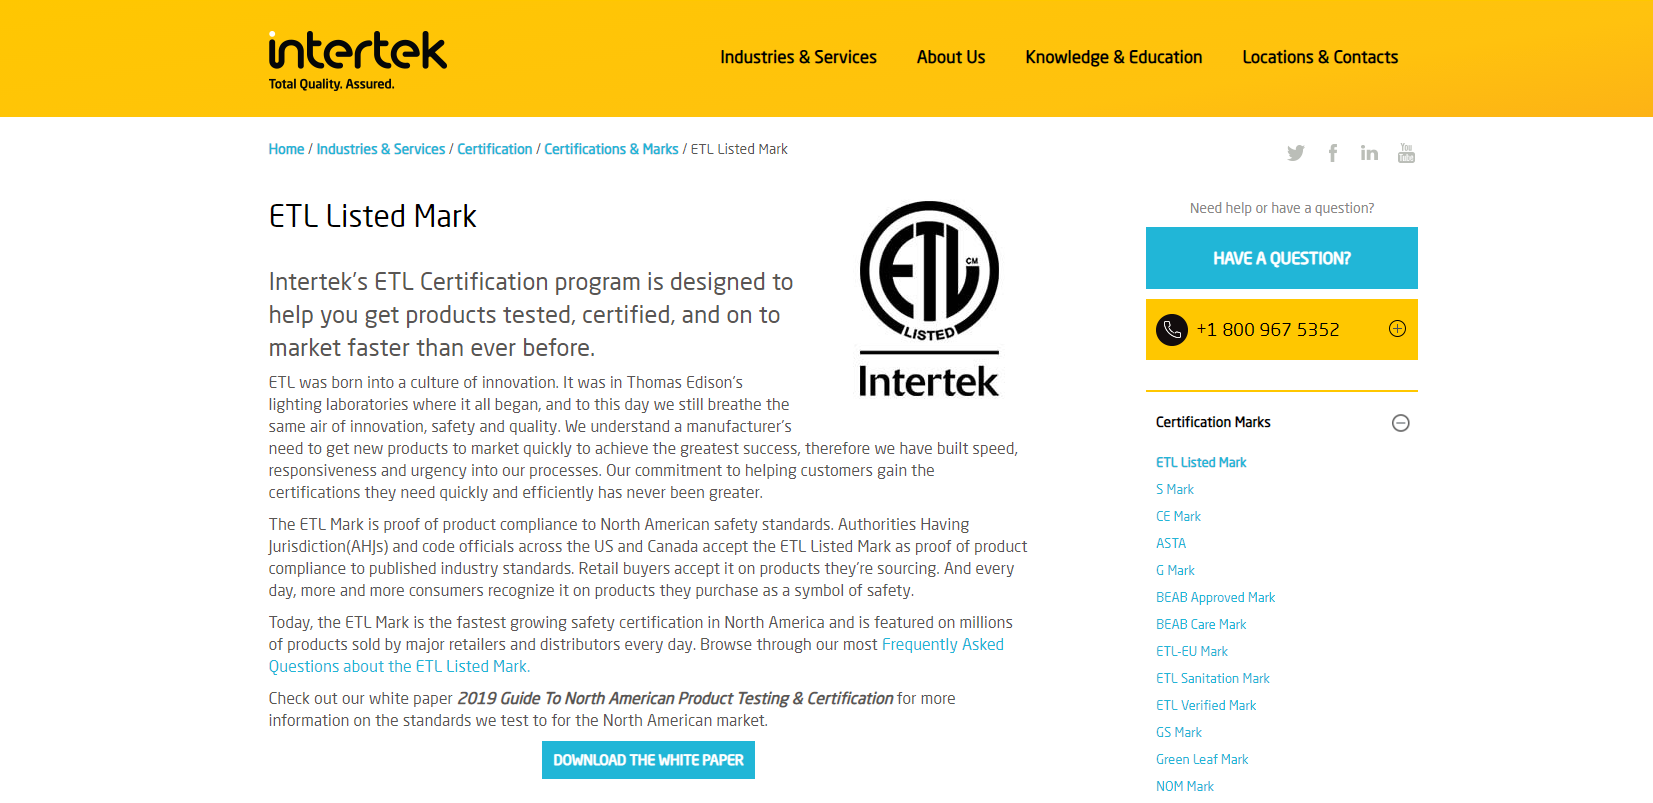This screenshot has width=1653, height=803.
Task: Select CE Mark in sidebar
Action: tap(1178, 517)
